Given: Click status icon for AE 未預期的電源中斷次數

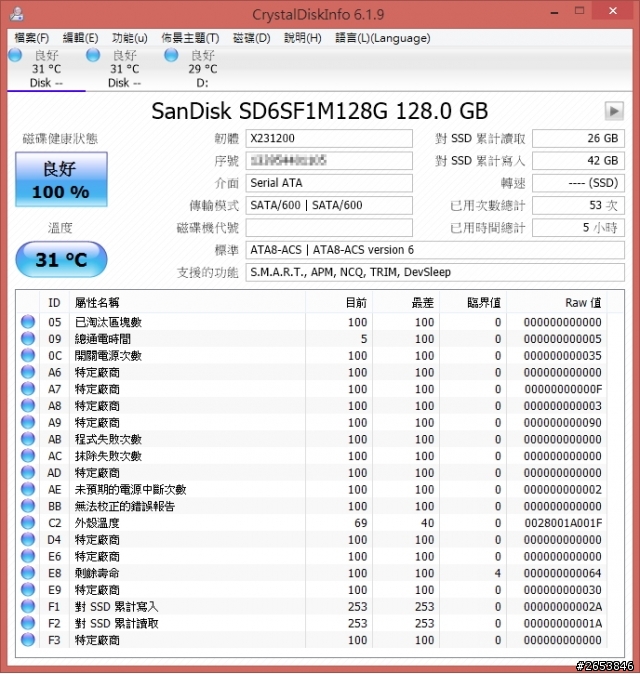Looking at the screenshot, I should [x=28, y=490].
